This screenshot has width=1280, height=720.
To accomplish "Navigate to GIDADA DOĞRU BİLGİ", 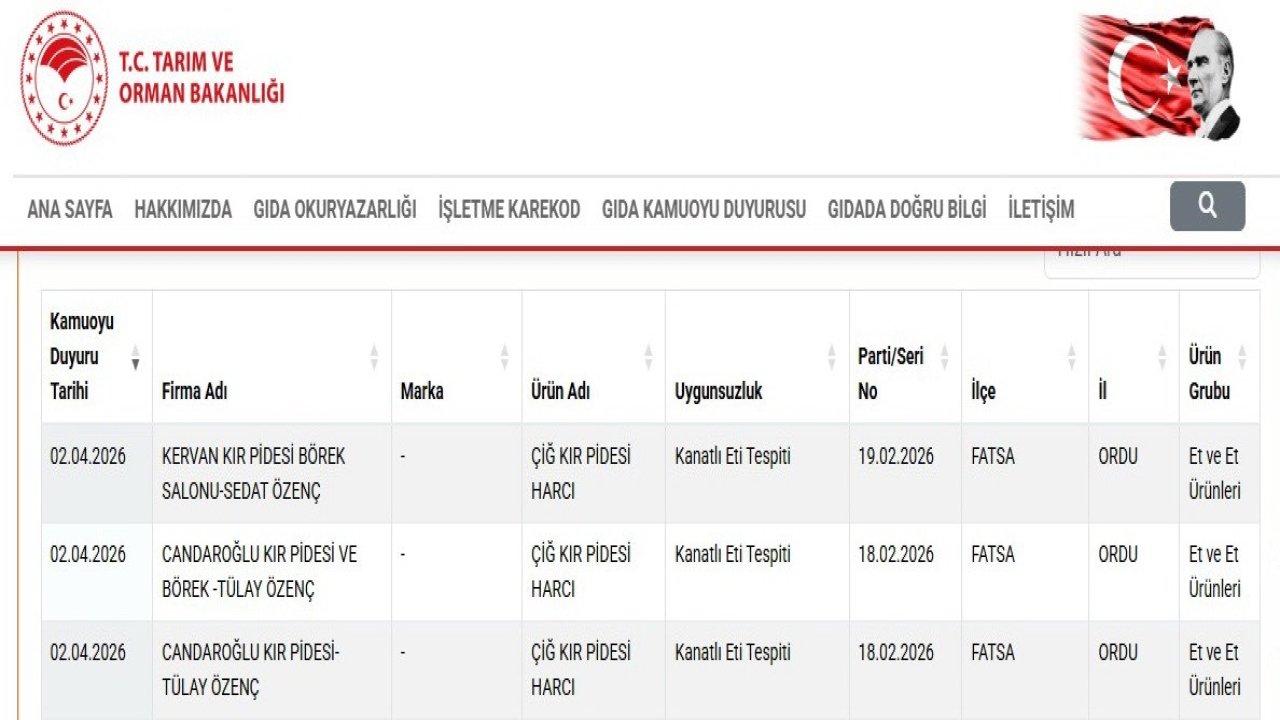I will pos(907,209).
